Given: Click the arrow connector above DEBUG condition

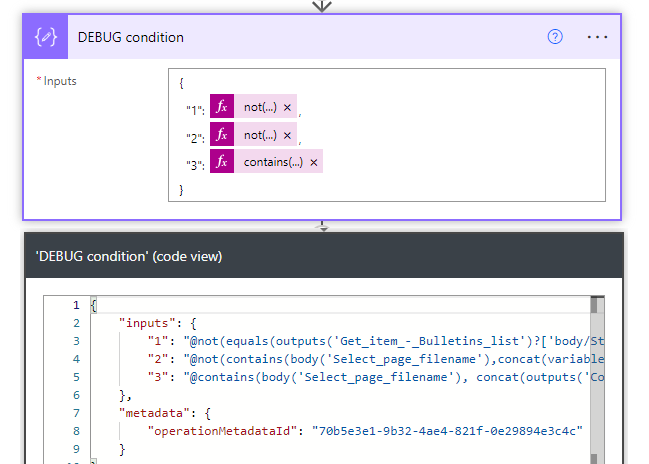Looking at the screenshot, I should [x=322, y=5].
